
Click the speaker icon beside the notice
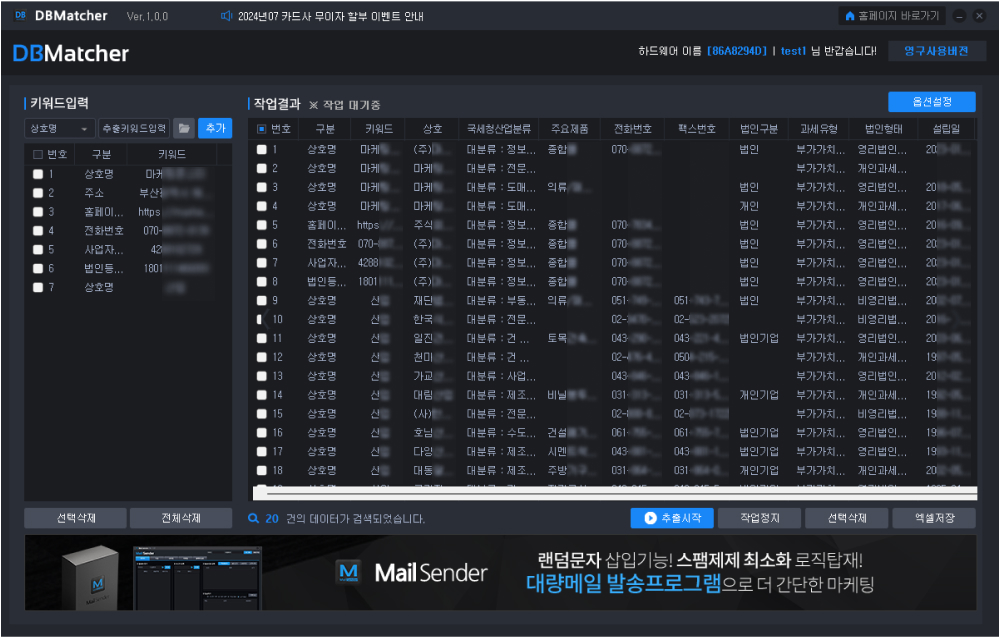click(x=226, y=17)
